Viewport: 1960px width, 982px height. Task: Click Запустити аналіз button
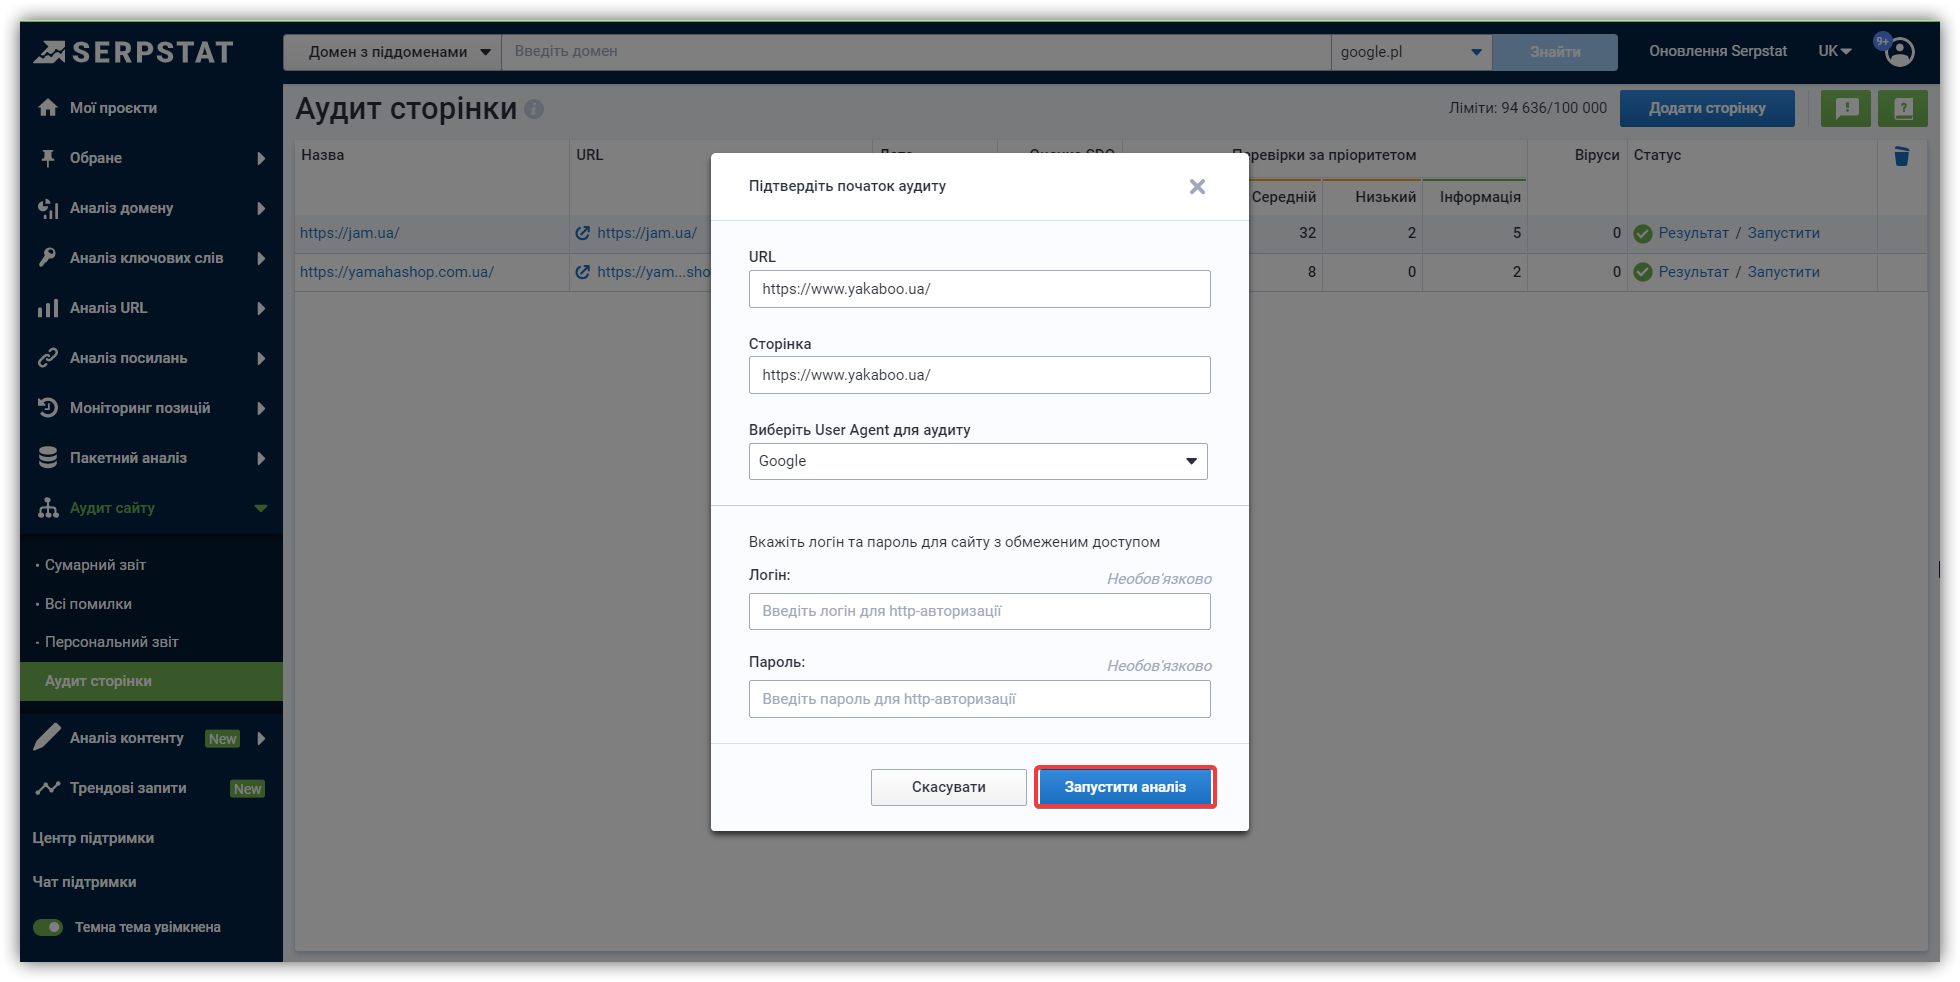click(1125, 787)
